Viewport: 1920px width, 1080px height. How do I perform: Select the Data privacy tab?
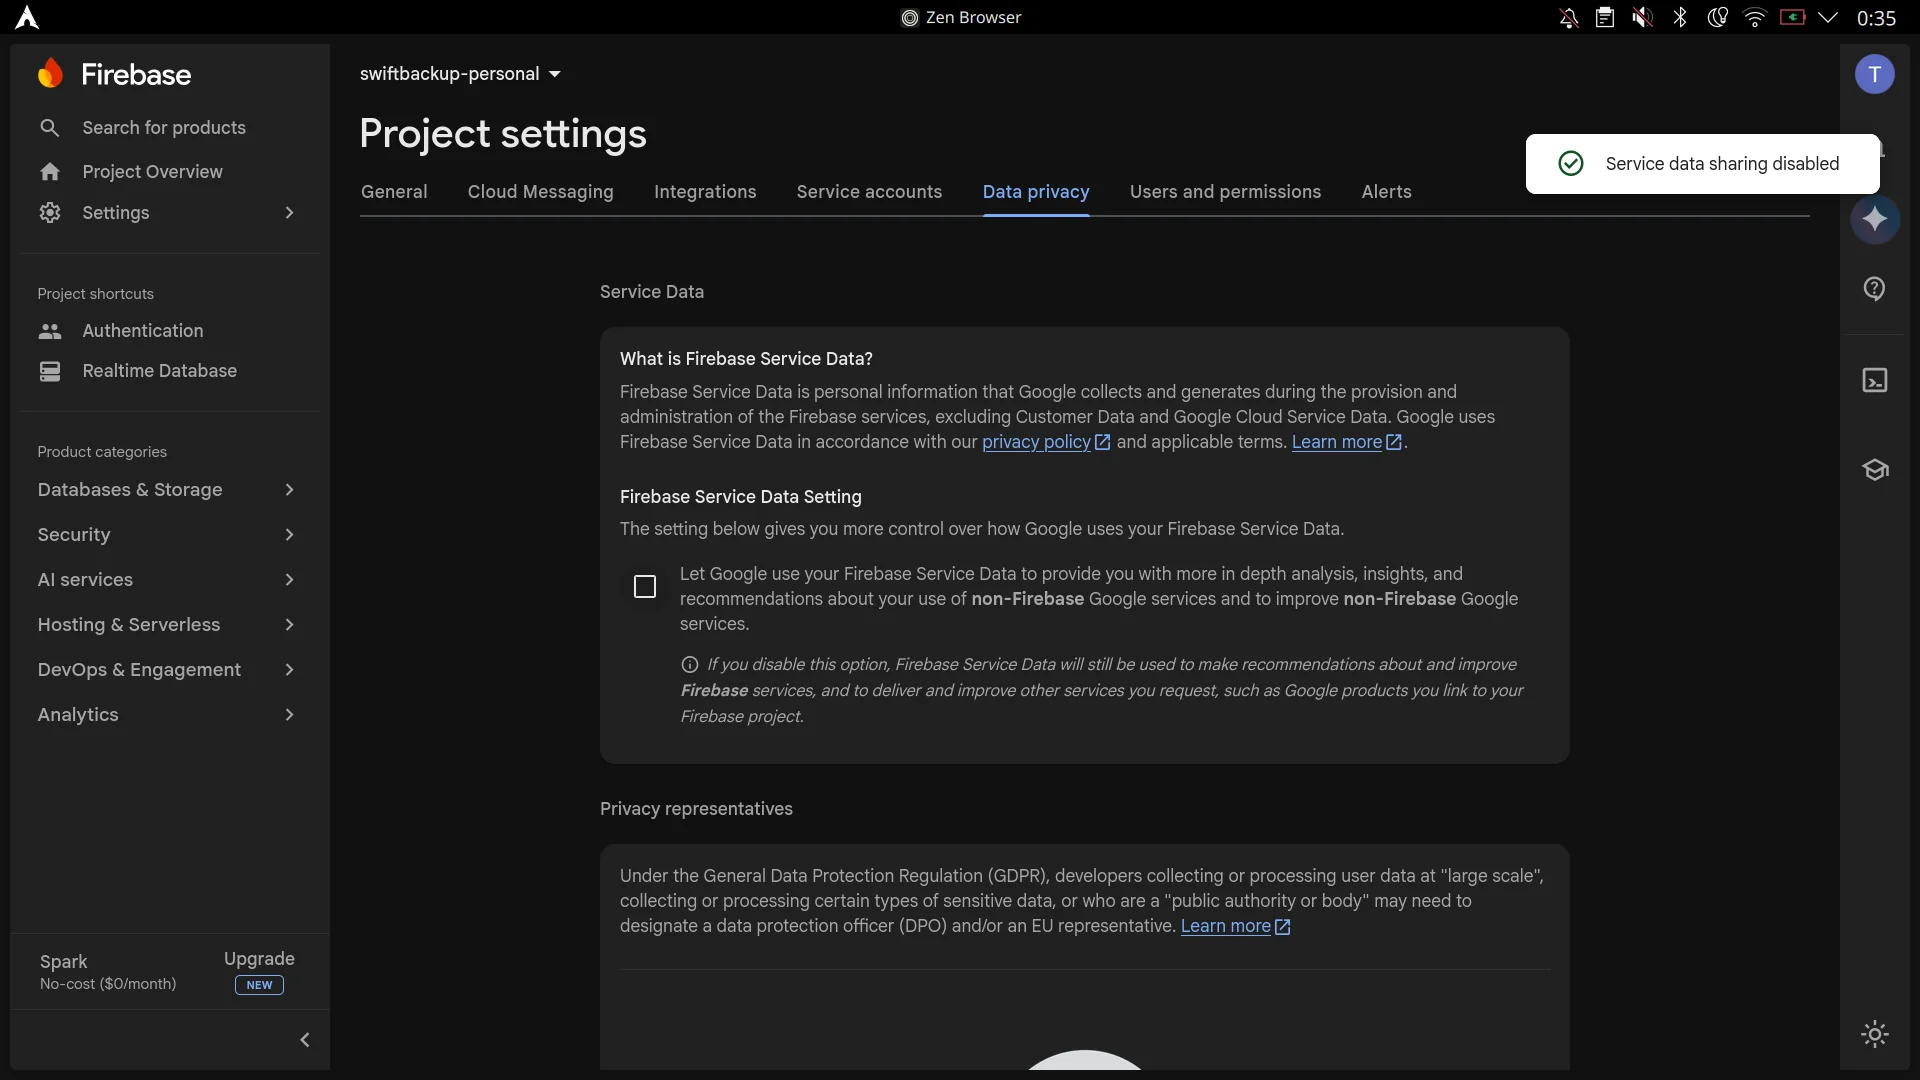[1036, 192]
